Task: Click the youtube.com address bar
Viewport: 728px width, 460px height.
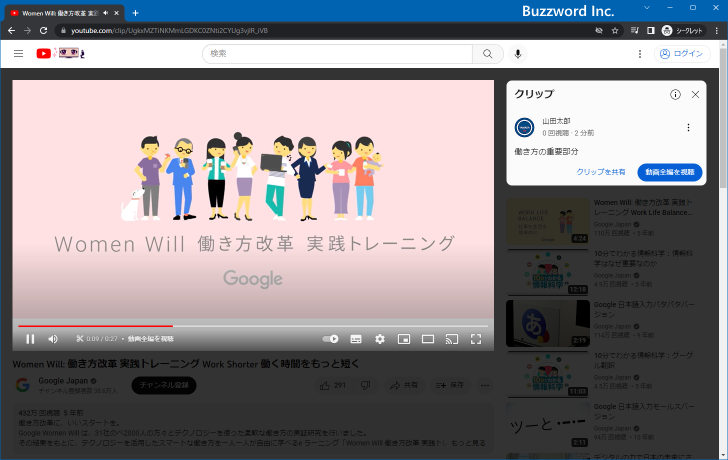Action: (x=325, y=31)
